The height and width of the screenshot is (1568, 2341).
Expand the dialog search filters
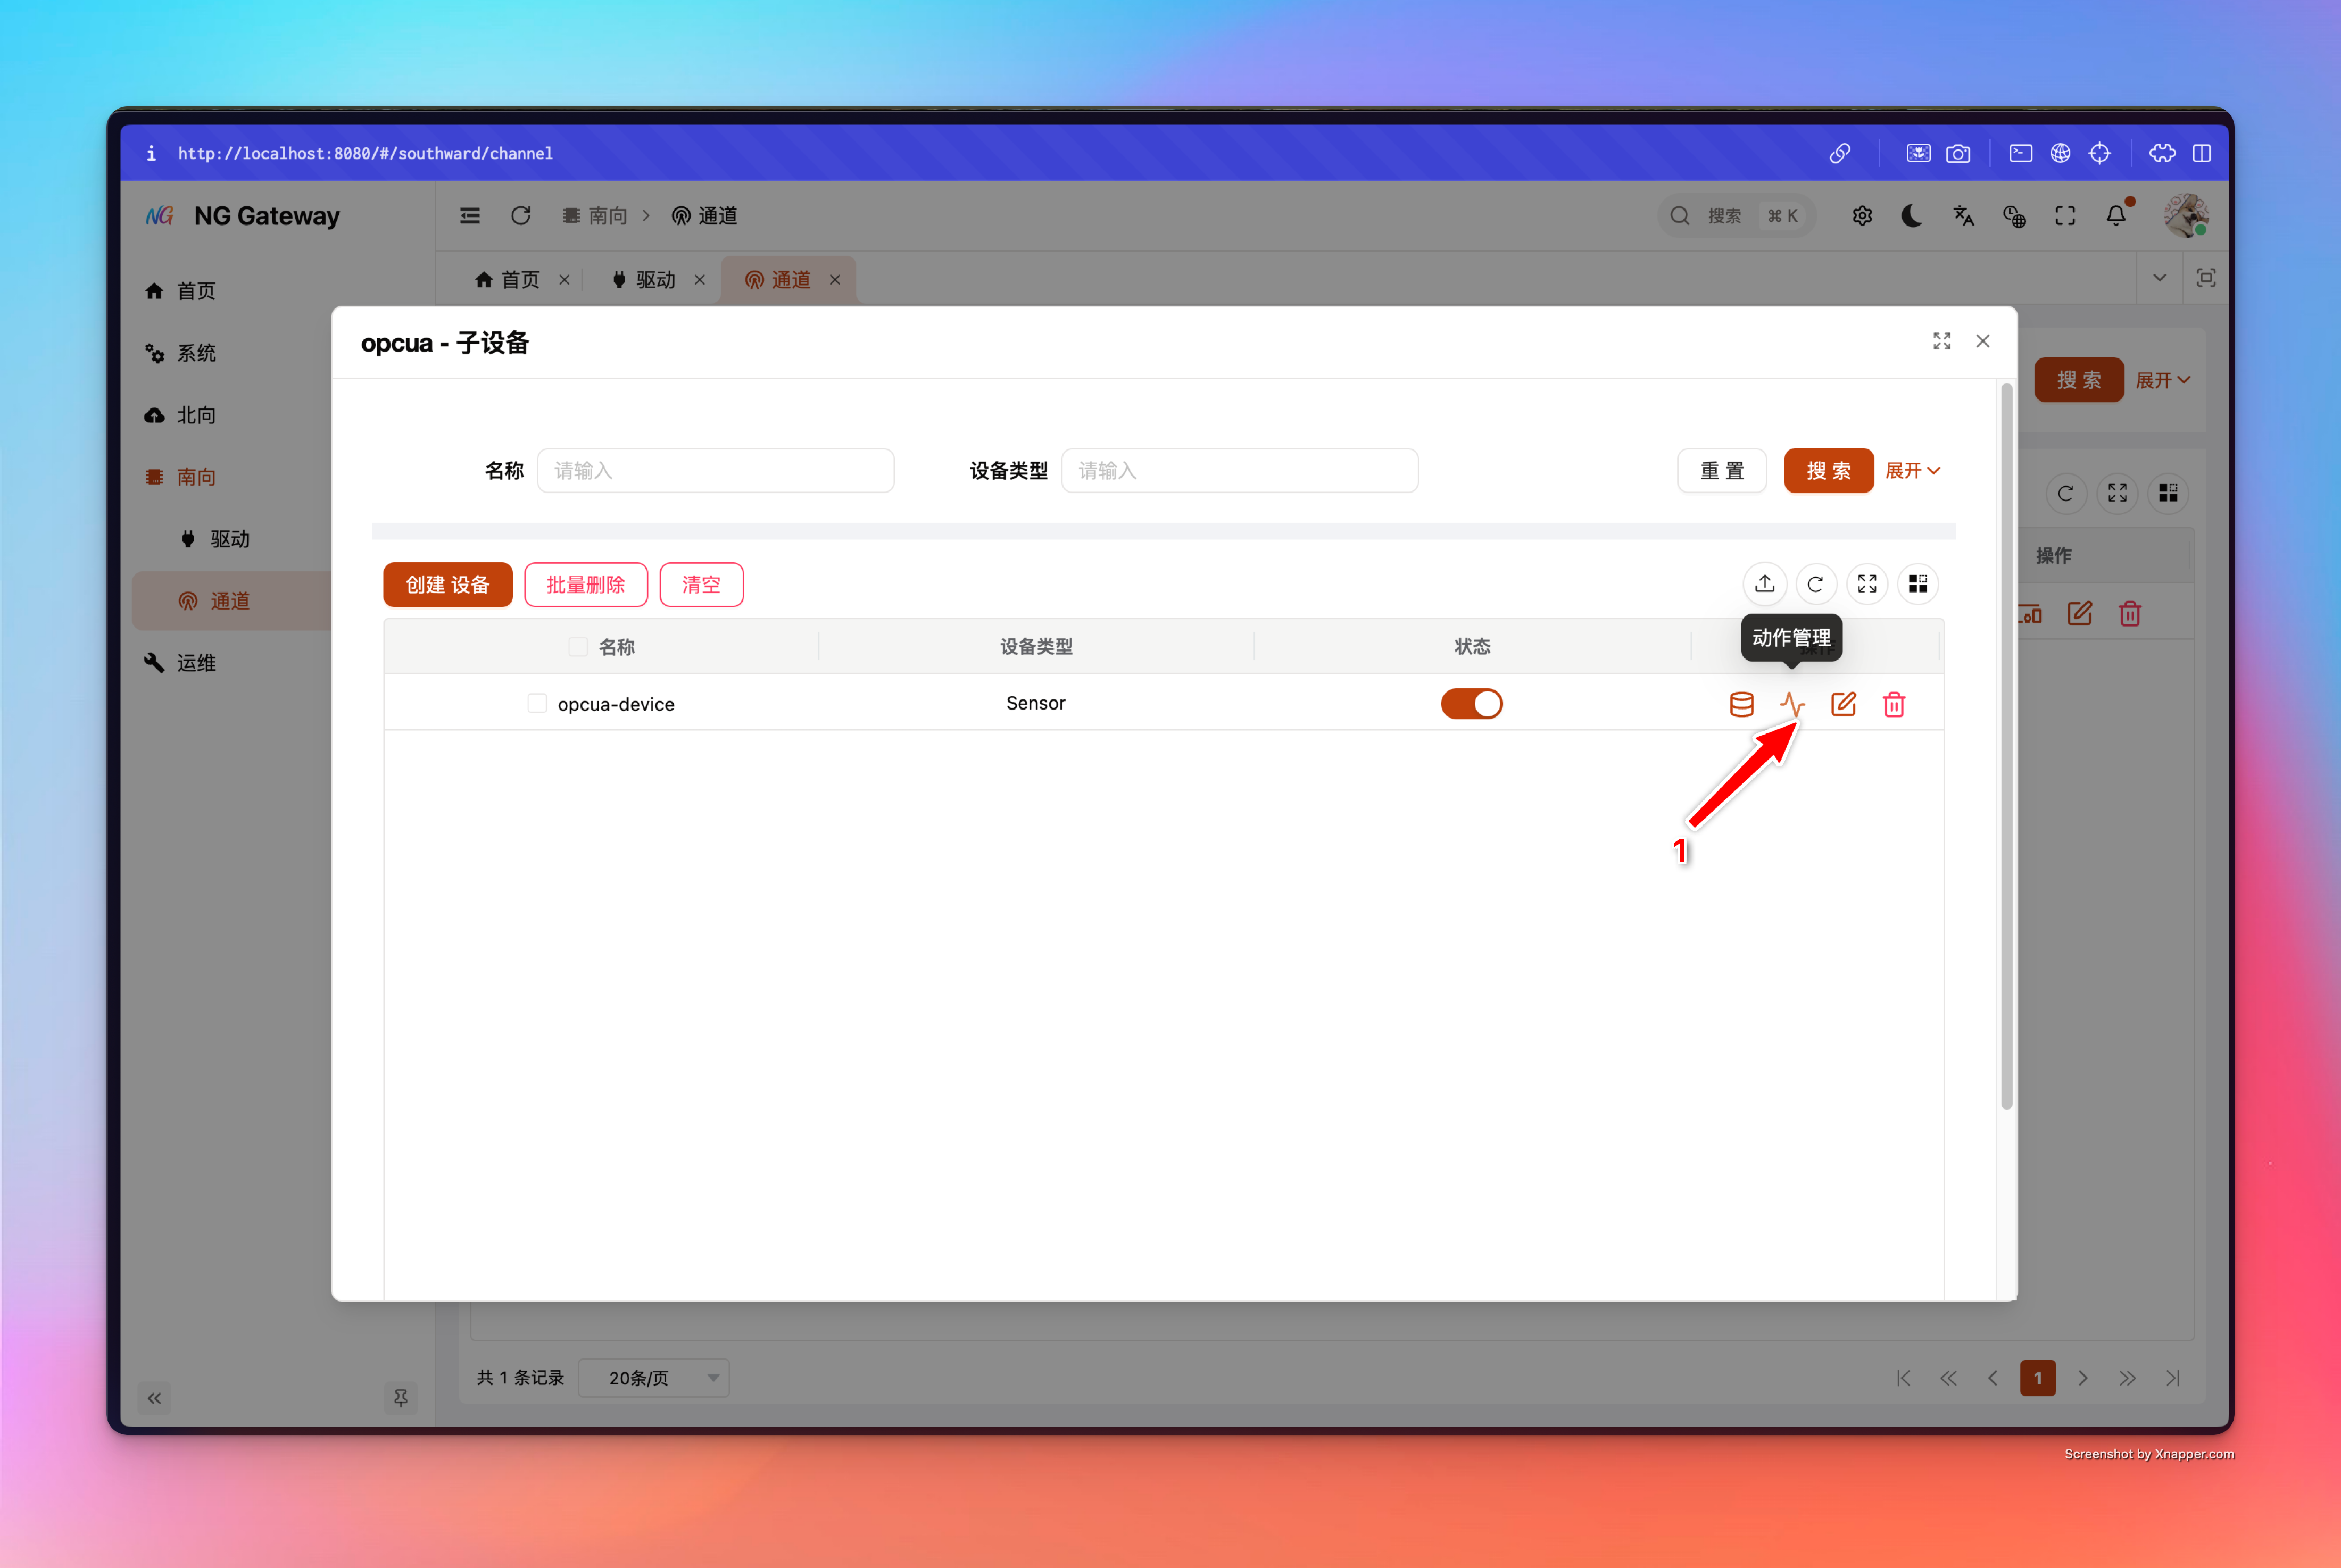coord(1912,471)
